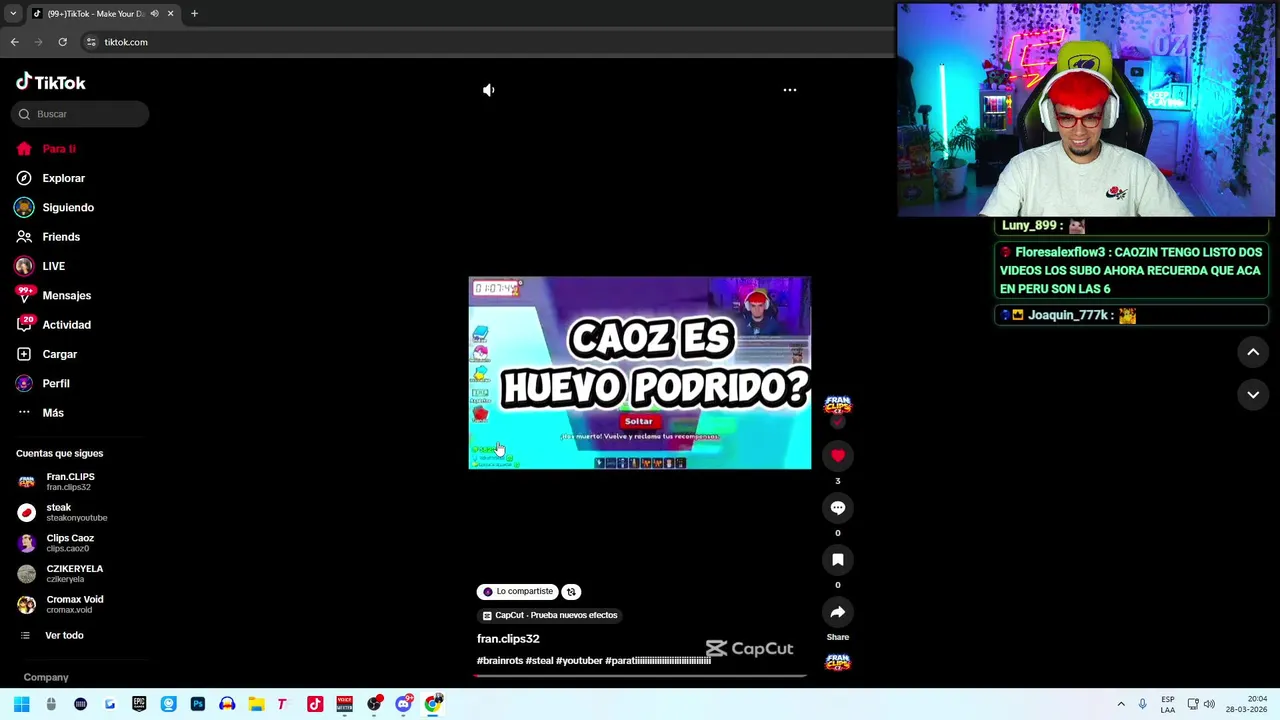
Task: Like the video with the heart icon
Action: coord(838,456)
